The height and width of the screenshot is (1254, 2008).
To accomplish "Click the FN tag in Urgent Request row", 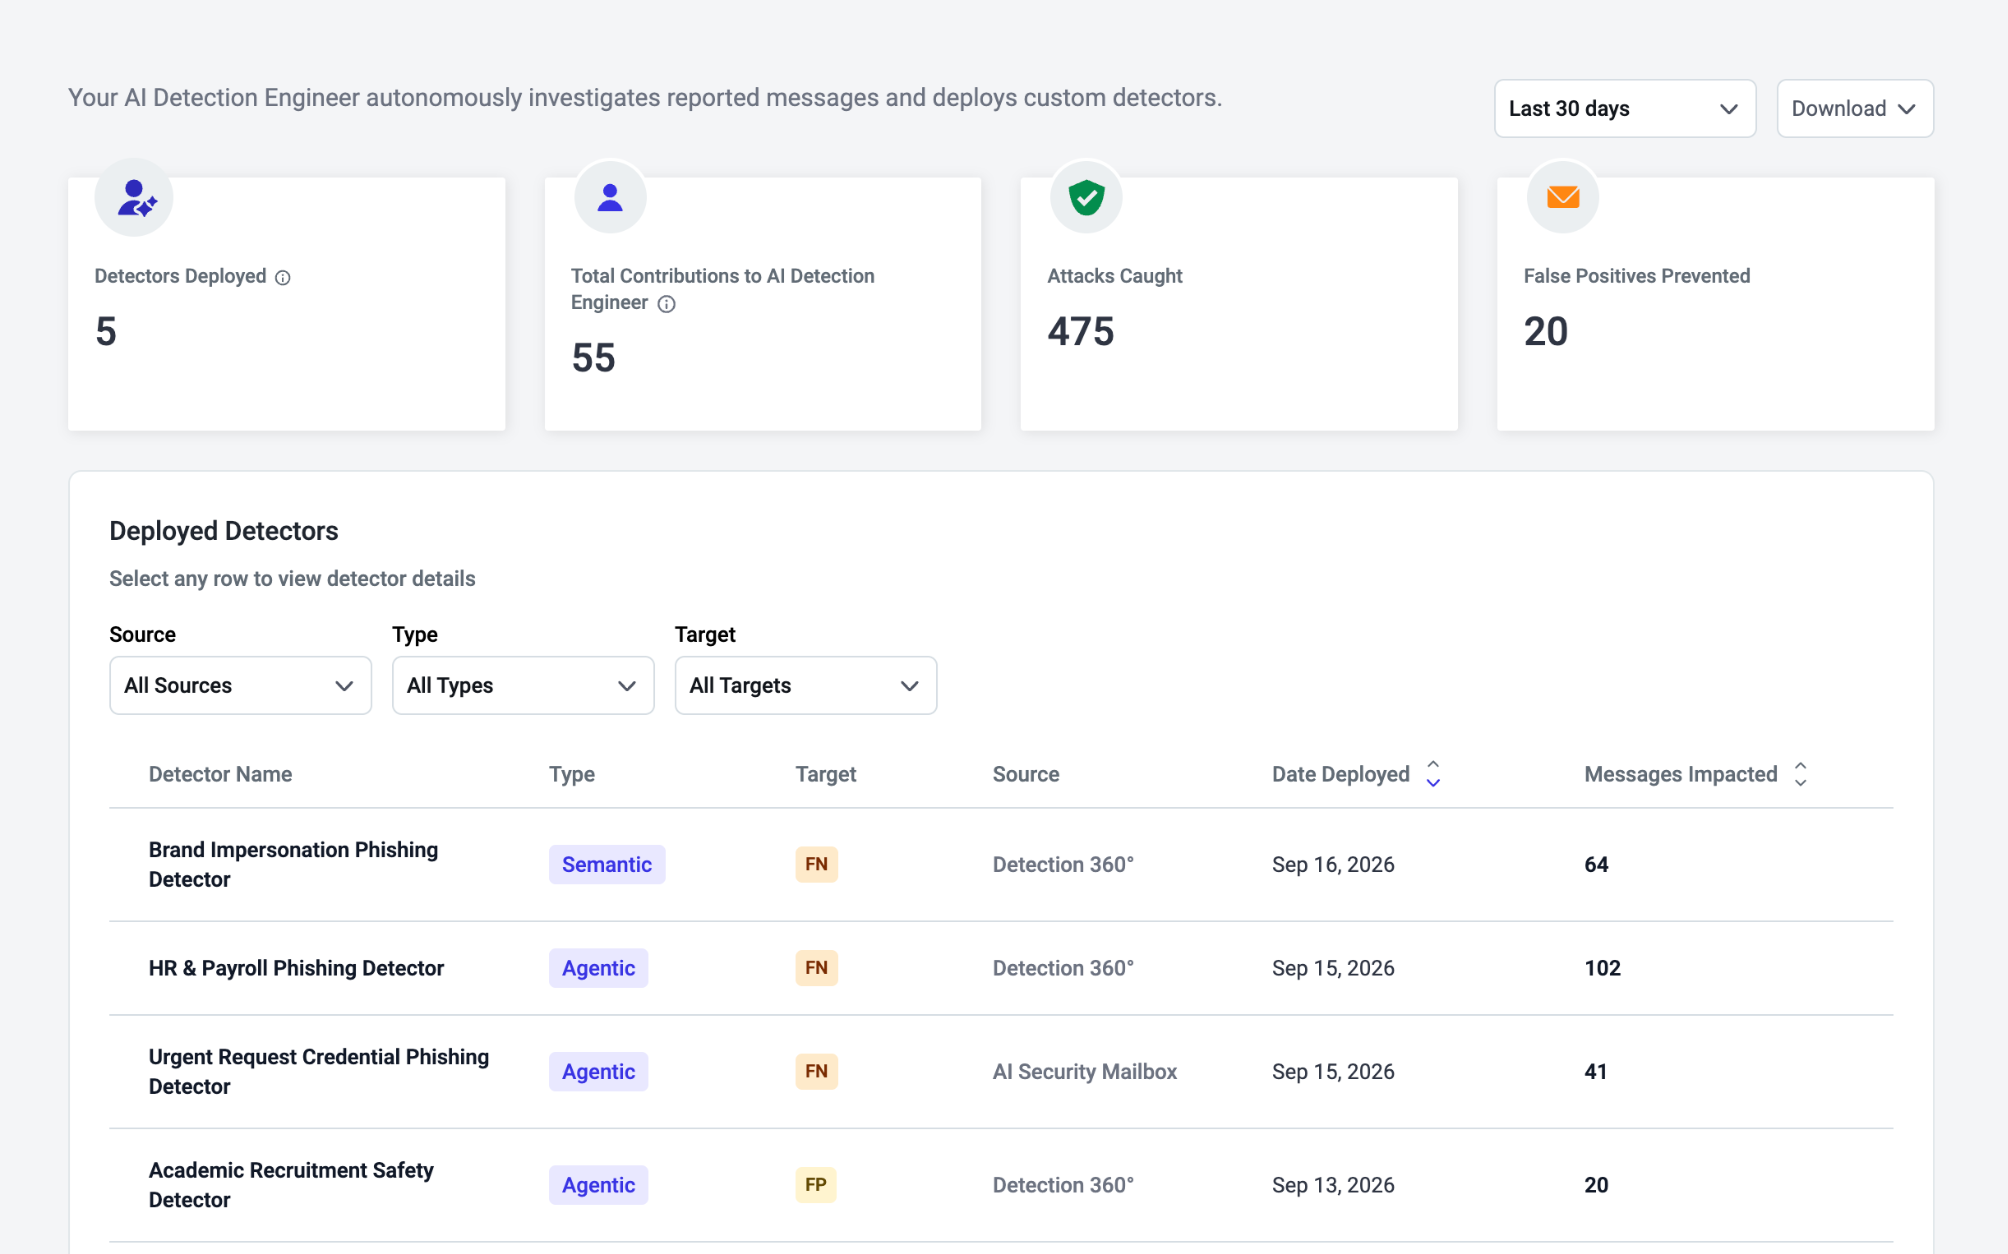I will click(x=816, y=1071).
